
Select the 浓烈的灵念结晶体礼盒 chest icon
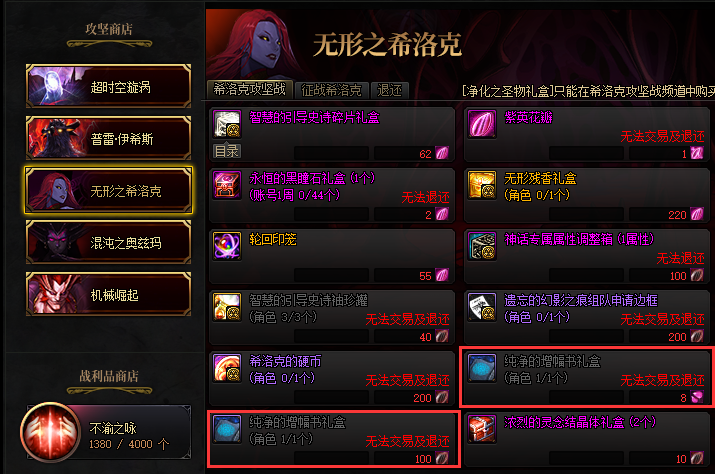[x=482, y=429]
